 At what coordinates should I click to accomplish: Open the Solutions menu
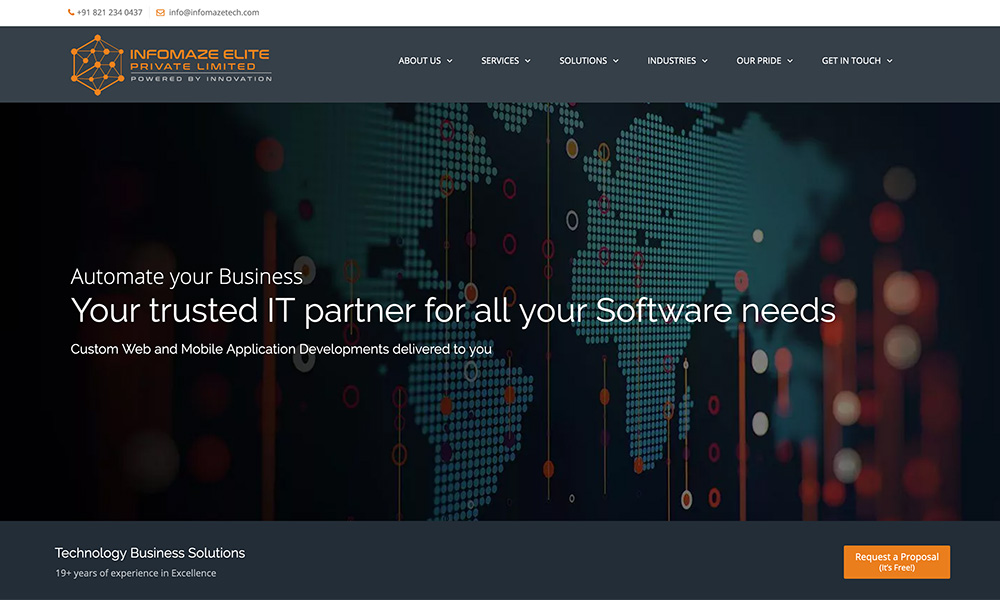(x=583, y=61)
